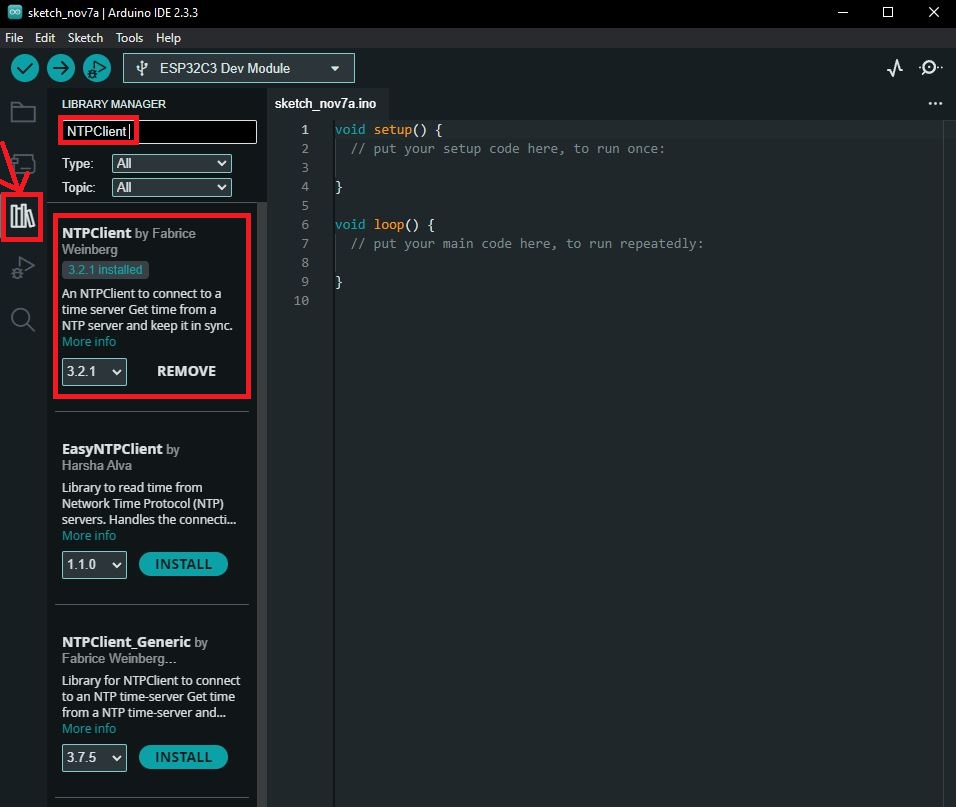
Task: Open the Sketchbook folder panel
Action: 23,112
